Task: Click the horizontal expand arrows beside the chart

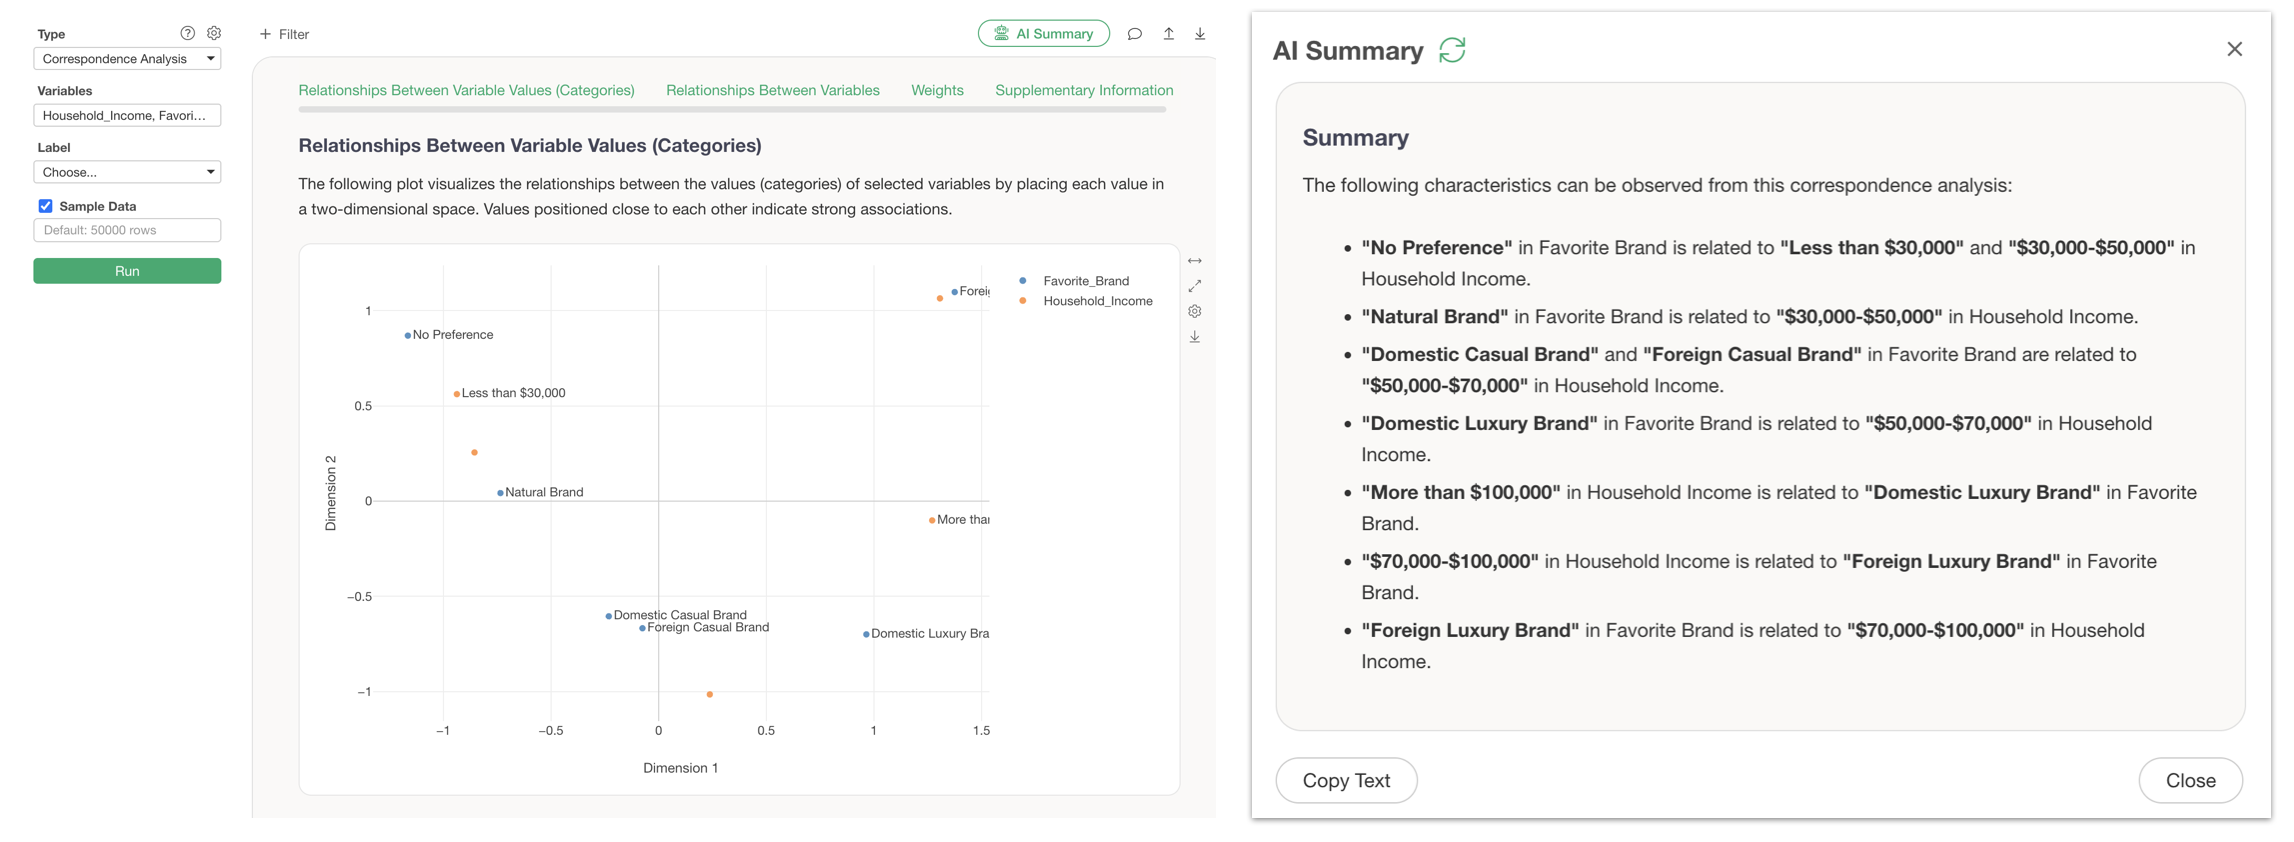Action: (1195, 261)
